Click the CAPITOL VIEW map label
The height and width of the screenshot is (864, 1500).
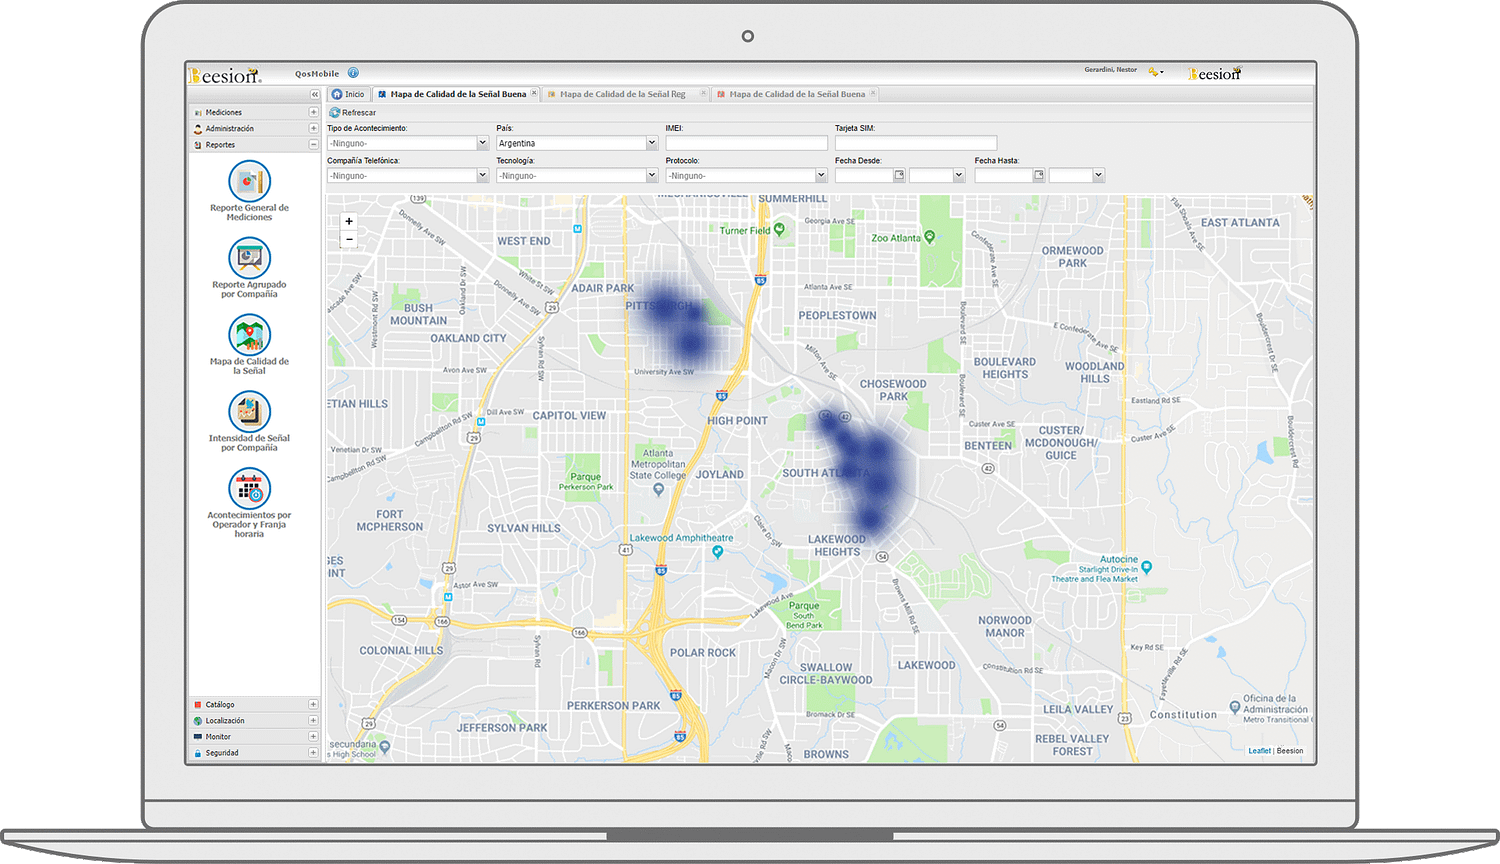(x=569, y=416)
